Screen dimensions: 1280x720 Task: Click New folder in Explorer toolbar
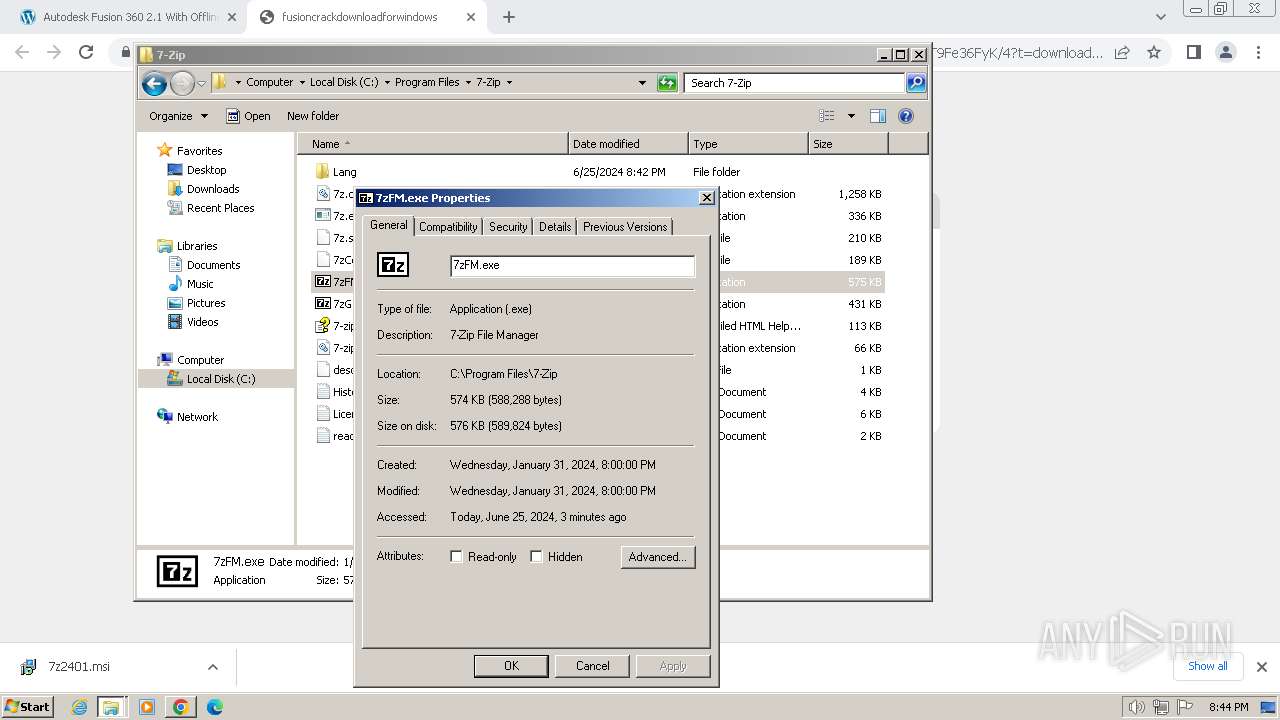click(x=313, y=116)
